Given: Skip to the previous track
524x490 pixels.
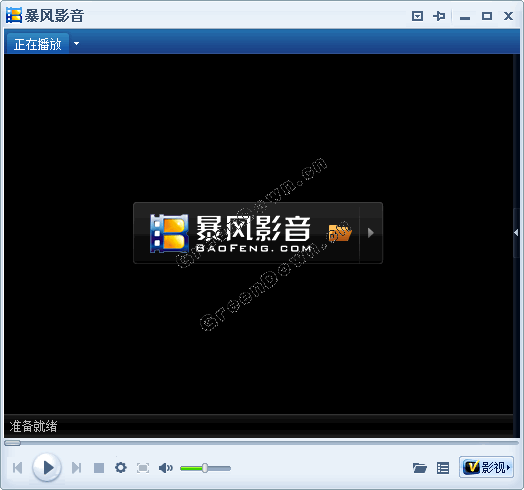Looking at the screenshot, I should click(17, 468).
